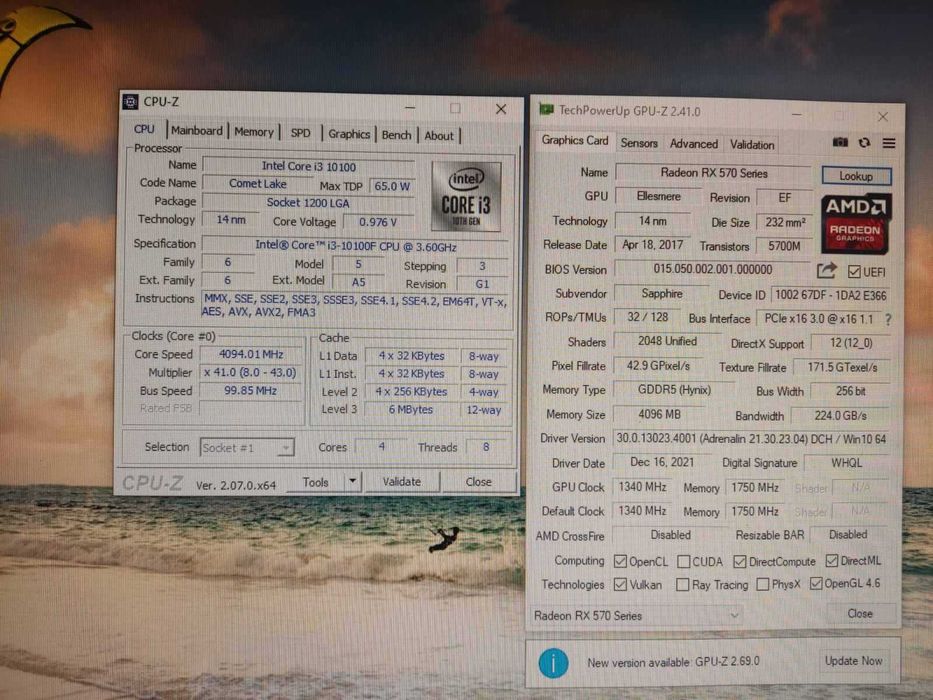Click the GPU-Z screenshot camera icon

(x=840, y=142)
